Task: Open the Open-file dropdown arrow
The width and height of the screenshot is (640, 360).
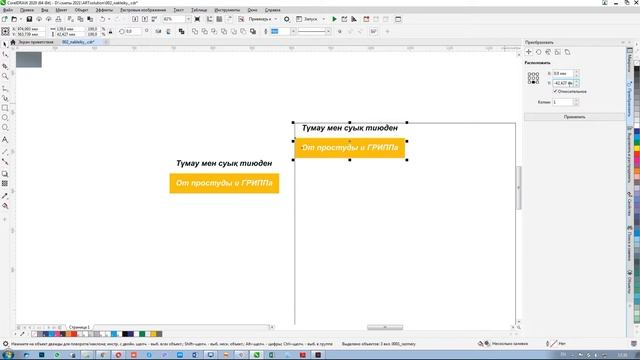Action: pyautogui.click(x=20, y=19)
